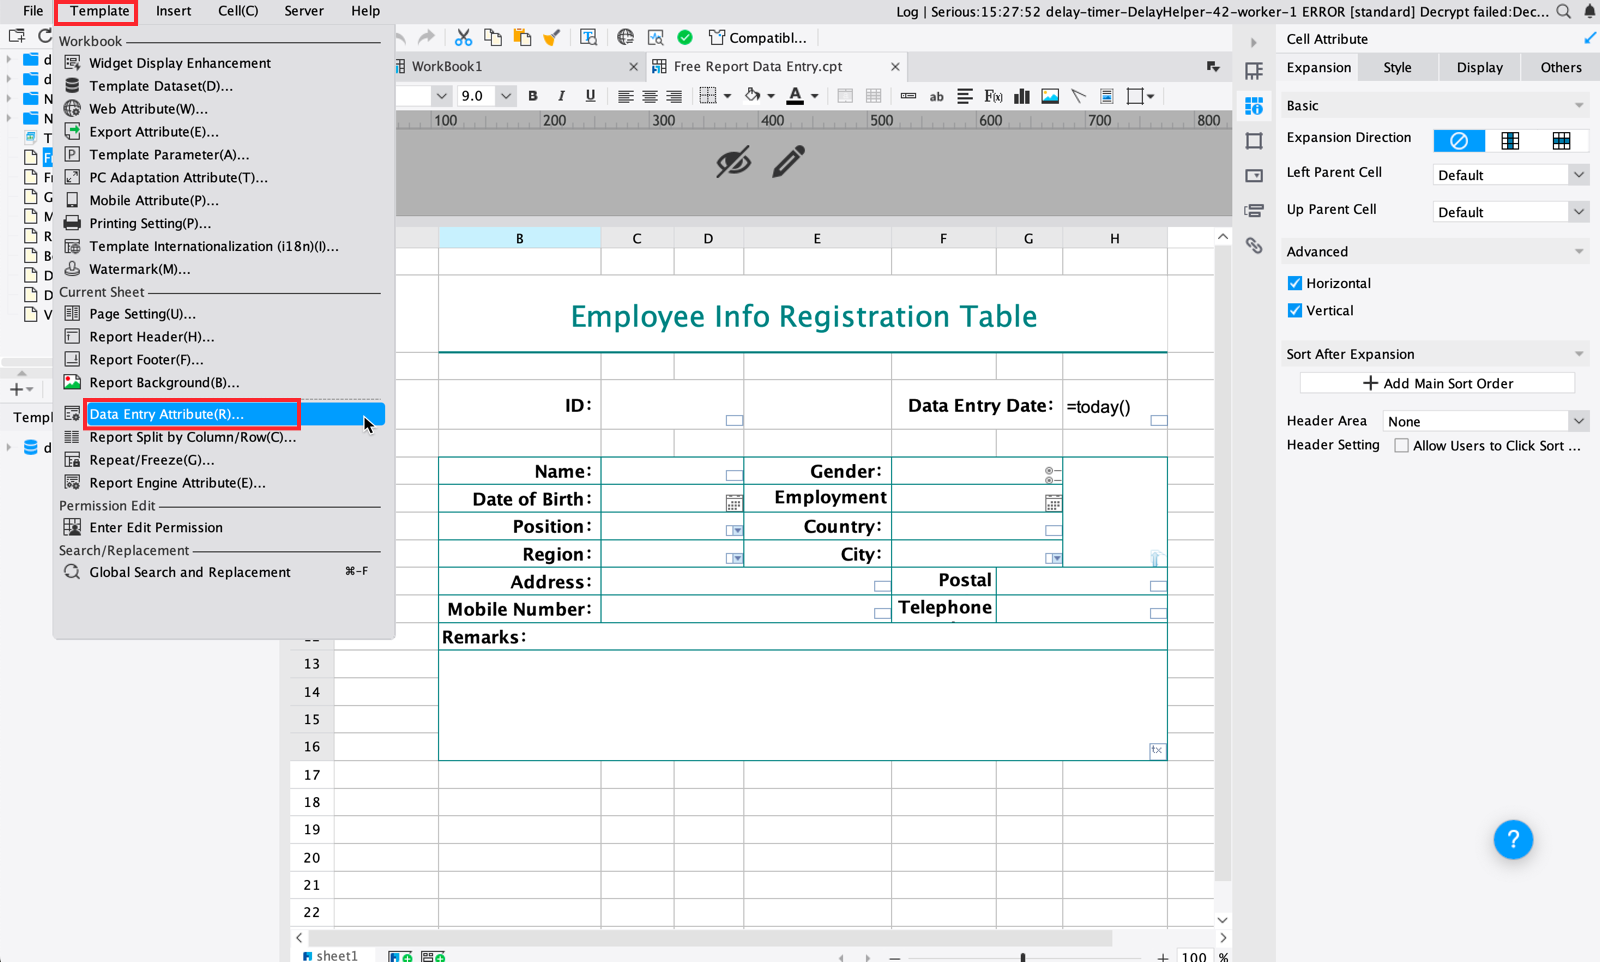Open Global Search and Replacement
Screen dimensions: 1600x962
point(190,573)
